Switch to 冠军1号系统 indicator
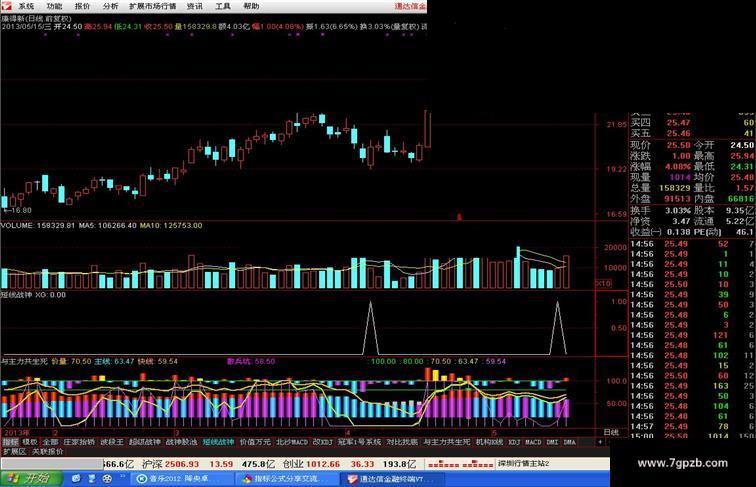The width and height of the screenshot is (756, 487). pyautogui.click(x=359, y=442)
